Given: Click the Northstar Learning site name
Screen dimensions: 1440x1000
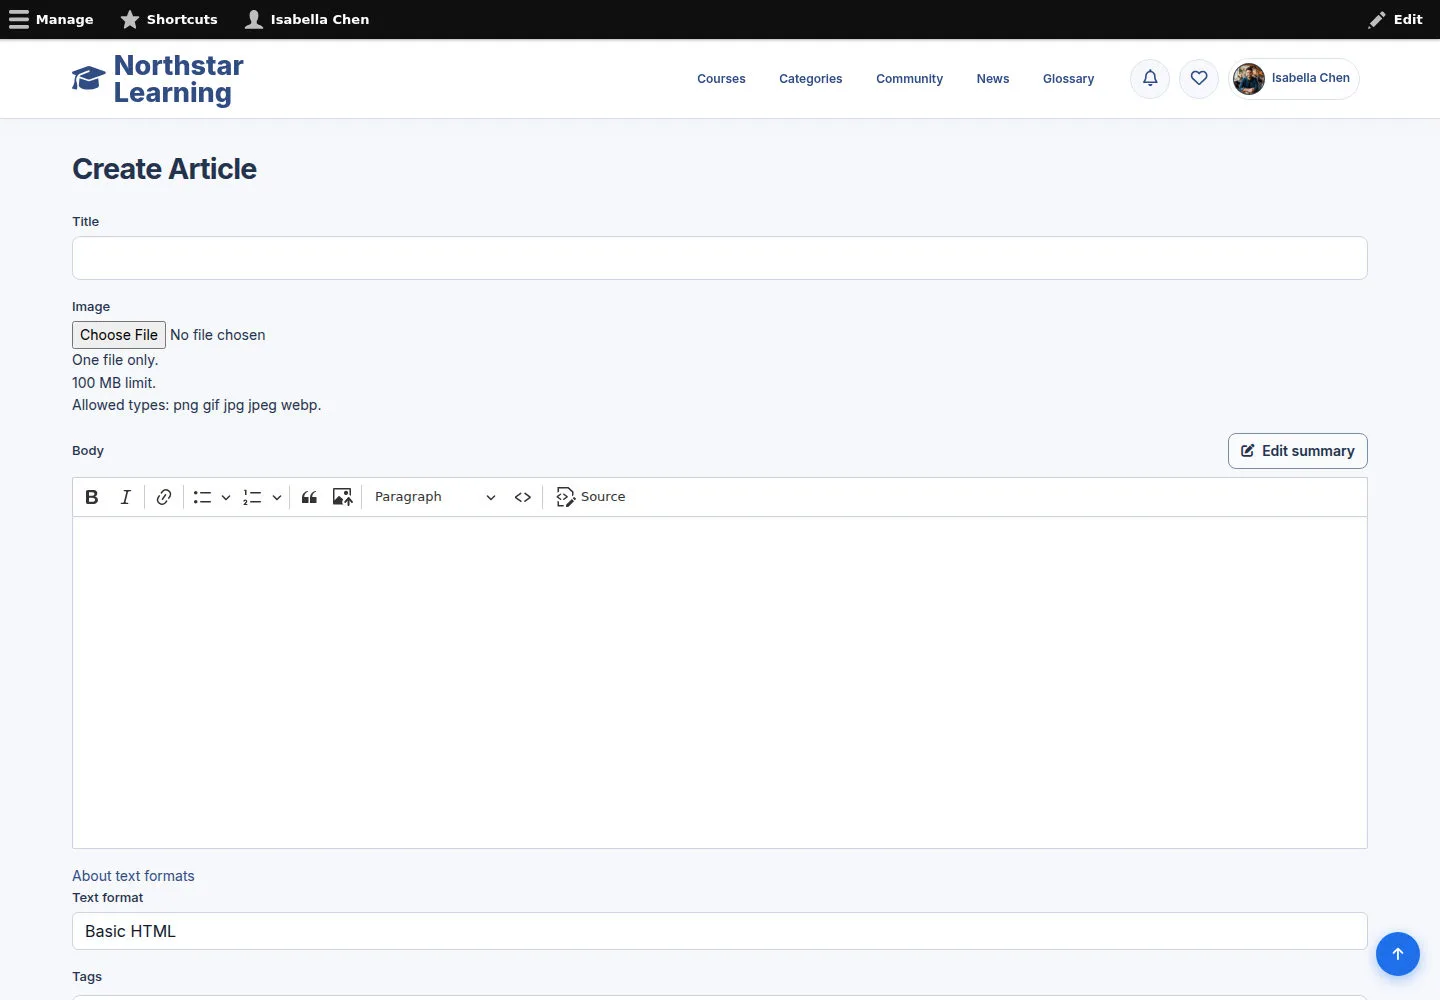Looking at the screenshot, I should [x=179, y=79].
